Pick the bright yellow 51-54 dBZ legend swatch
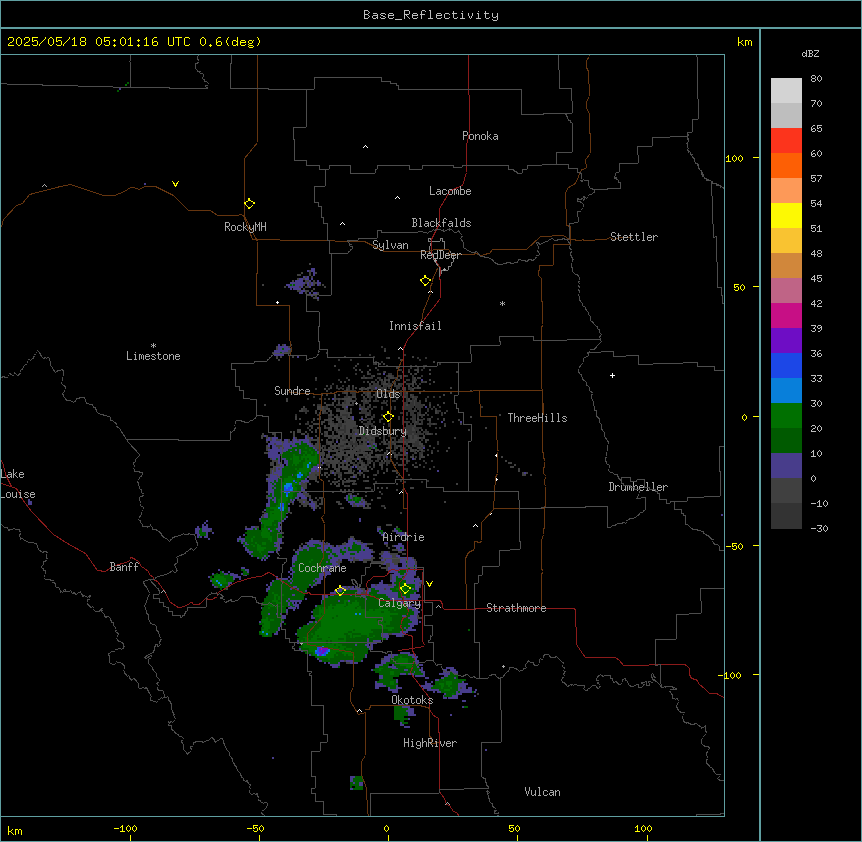This screenshot has width=862, height=842. coord(786,215)
